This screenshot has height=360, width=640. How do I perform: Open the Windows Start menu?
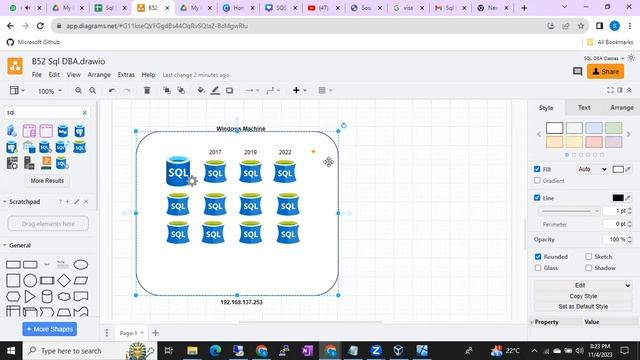11,351
